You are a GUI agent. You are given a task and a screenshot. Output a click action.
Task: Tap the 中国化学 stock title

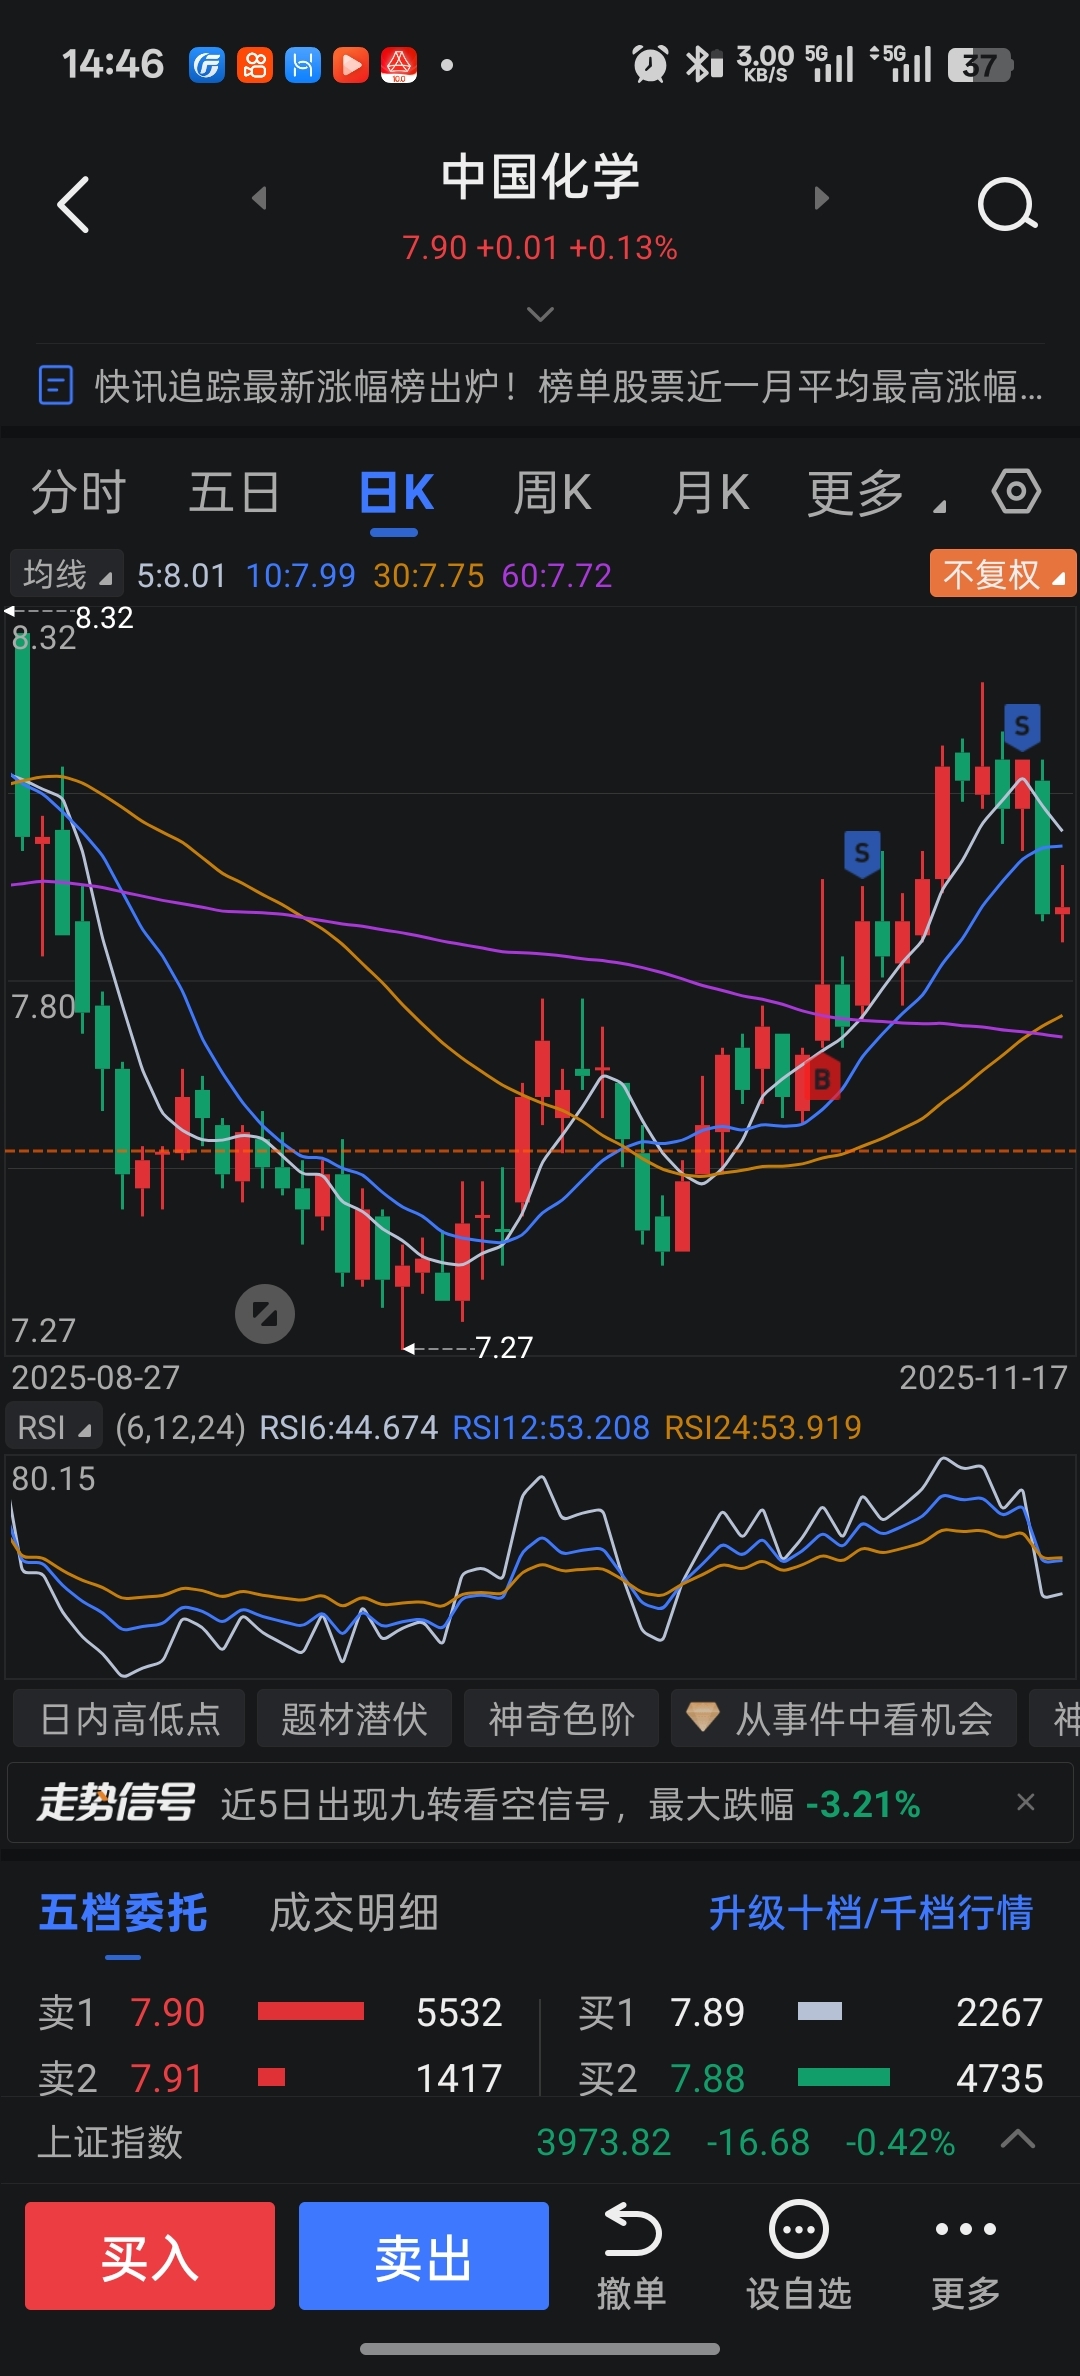[x=540, y=176]
